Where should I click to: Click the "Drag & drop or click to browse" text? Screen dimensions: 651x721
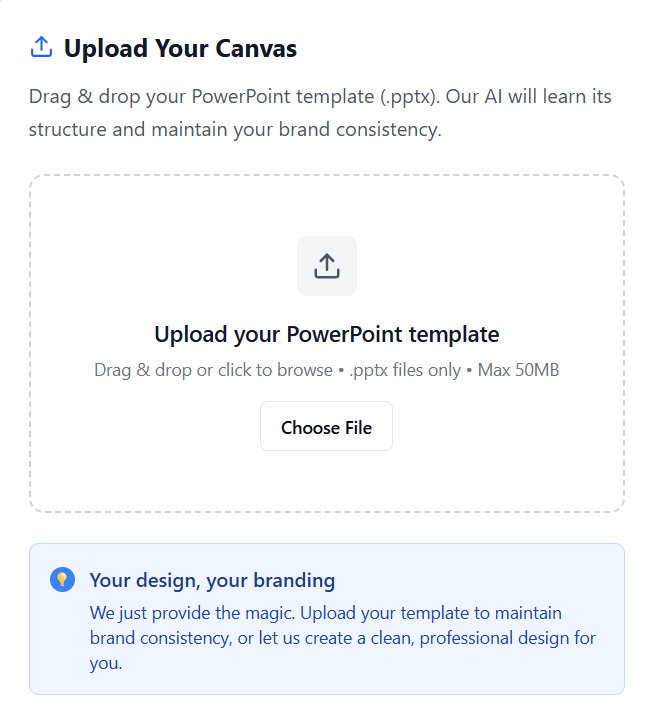(213, 370)
